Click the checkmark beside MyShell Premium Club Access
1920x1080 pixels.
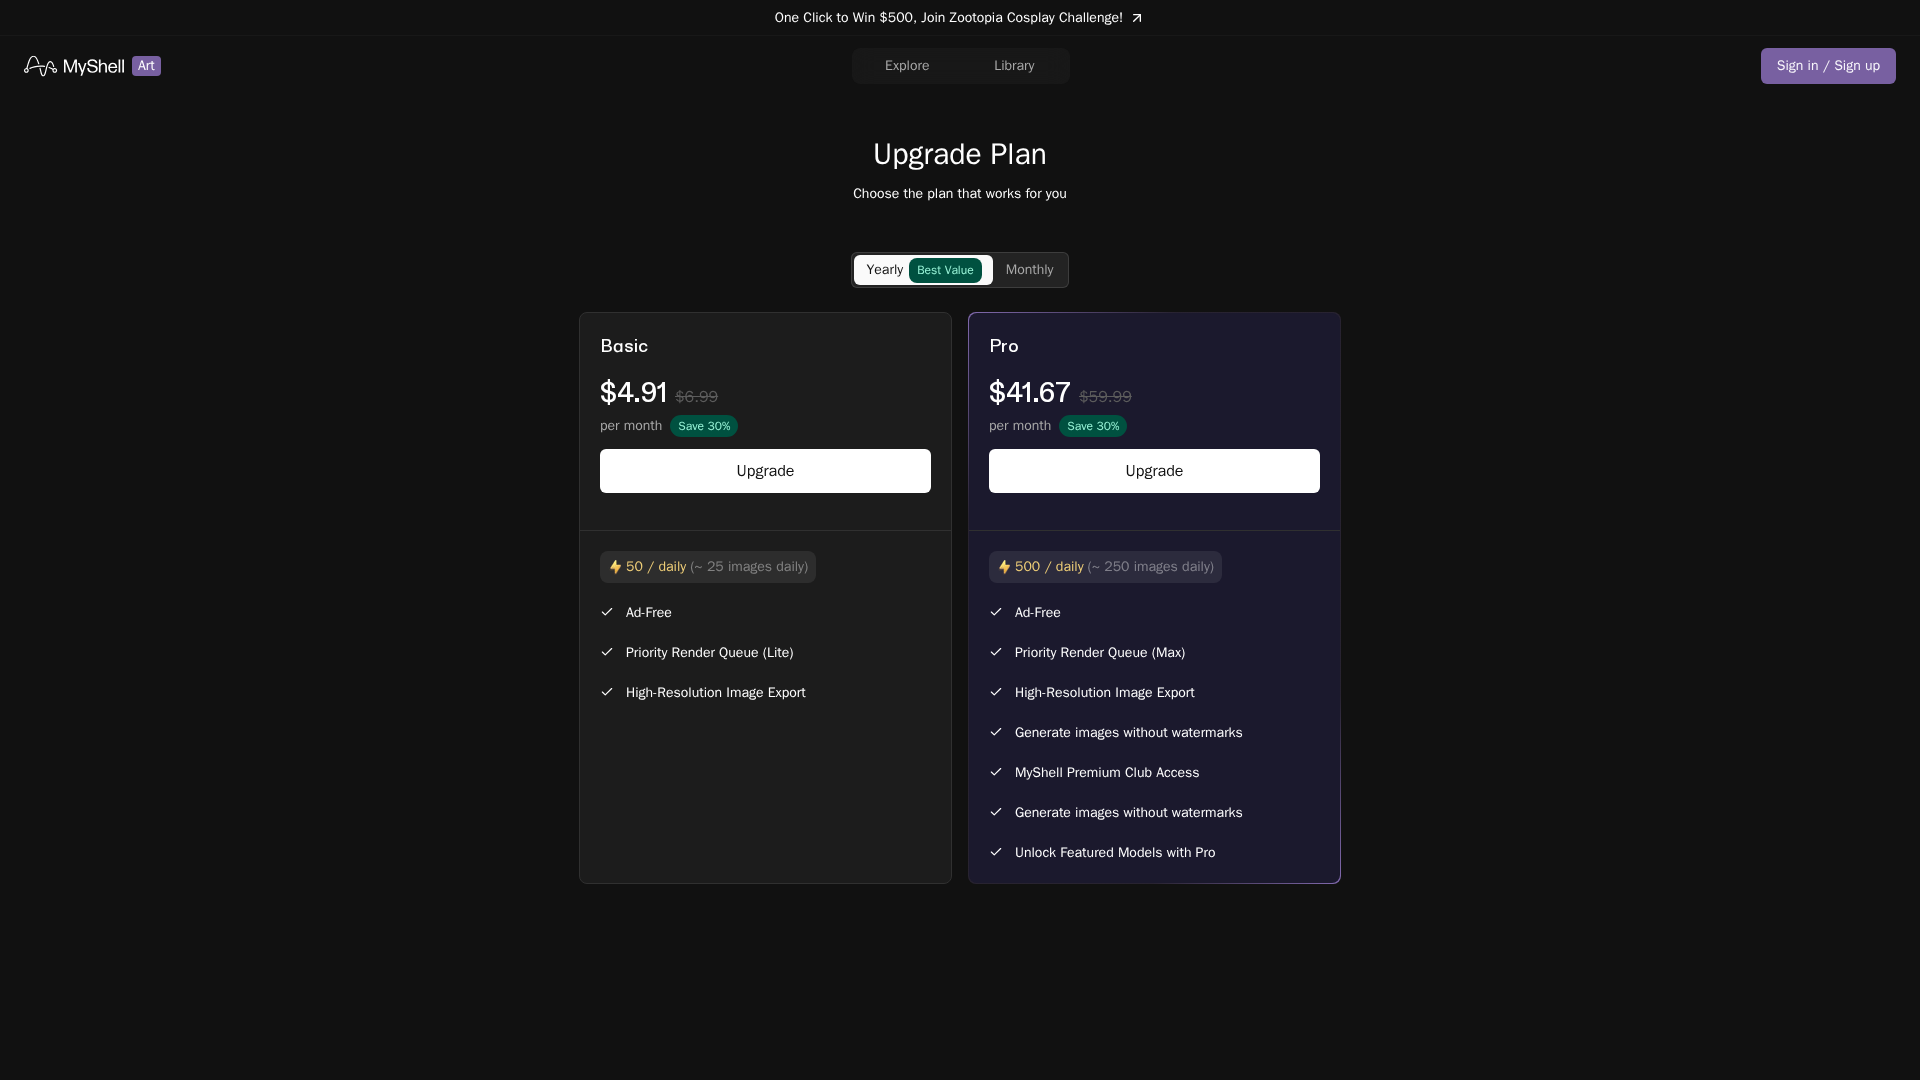click(x=996, y=772)
